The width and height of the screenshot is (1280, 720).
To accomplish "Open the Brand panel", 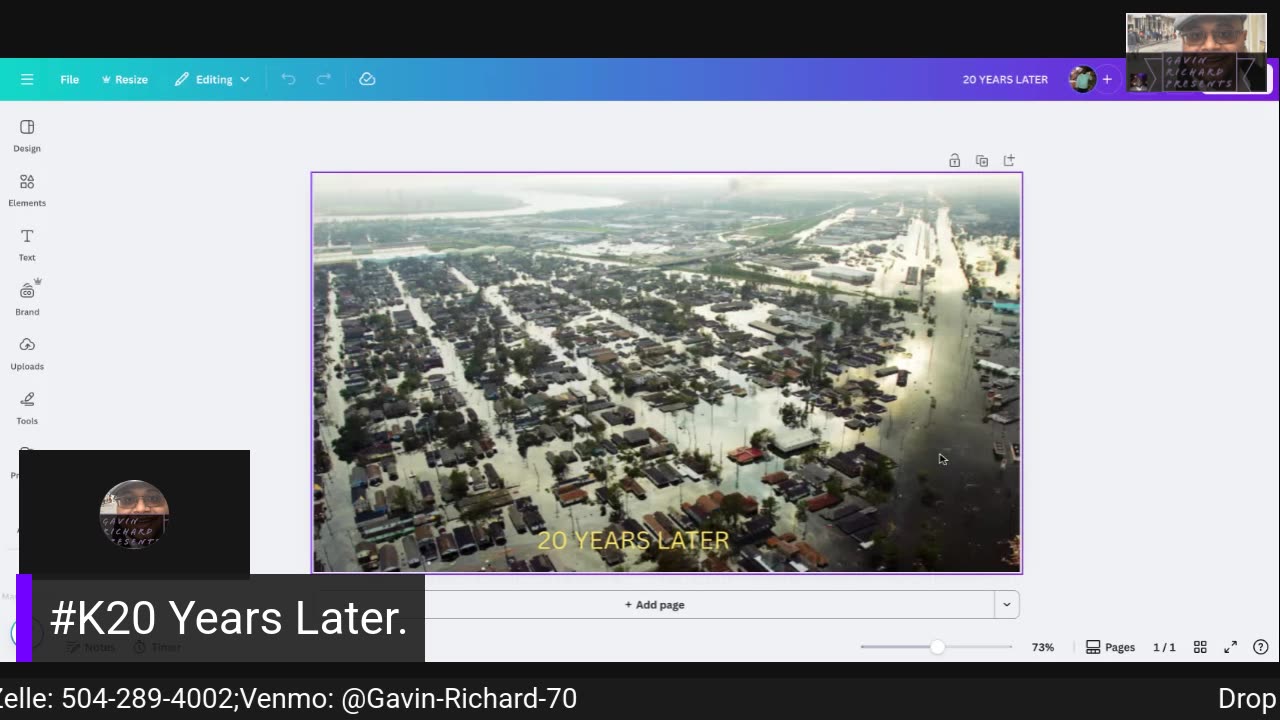I will pyautogui.click(x=27, y=299).
